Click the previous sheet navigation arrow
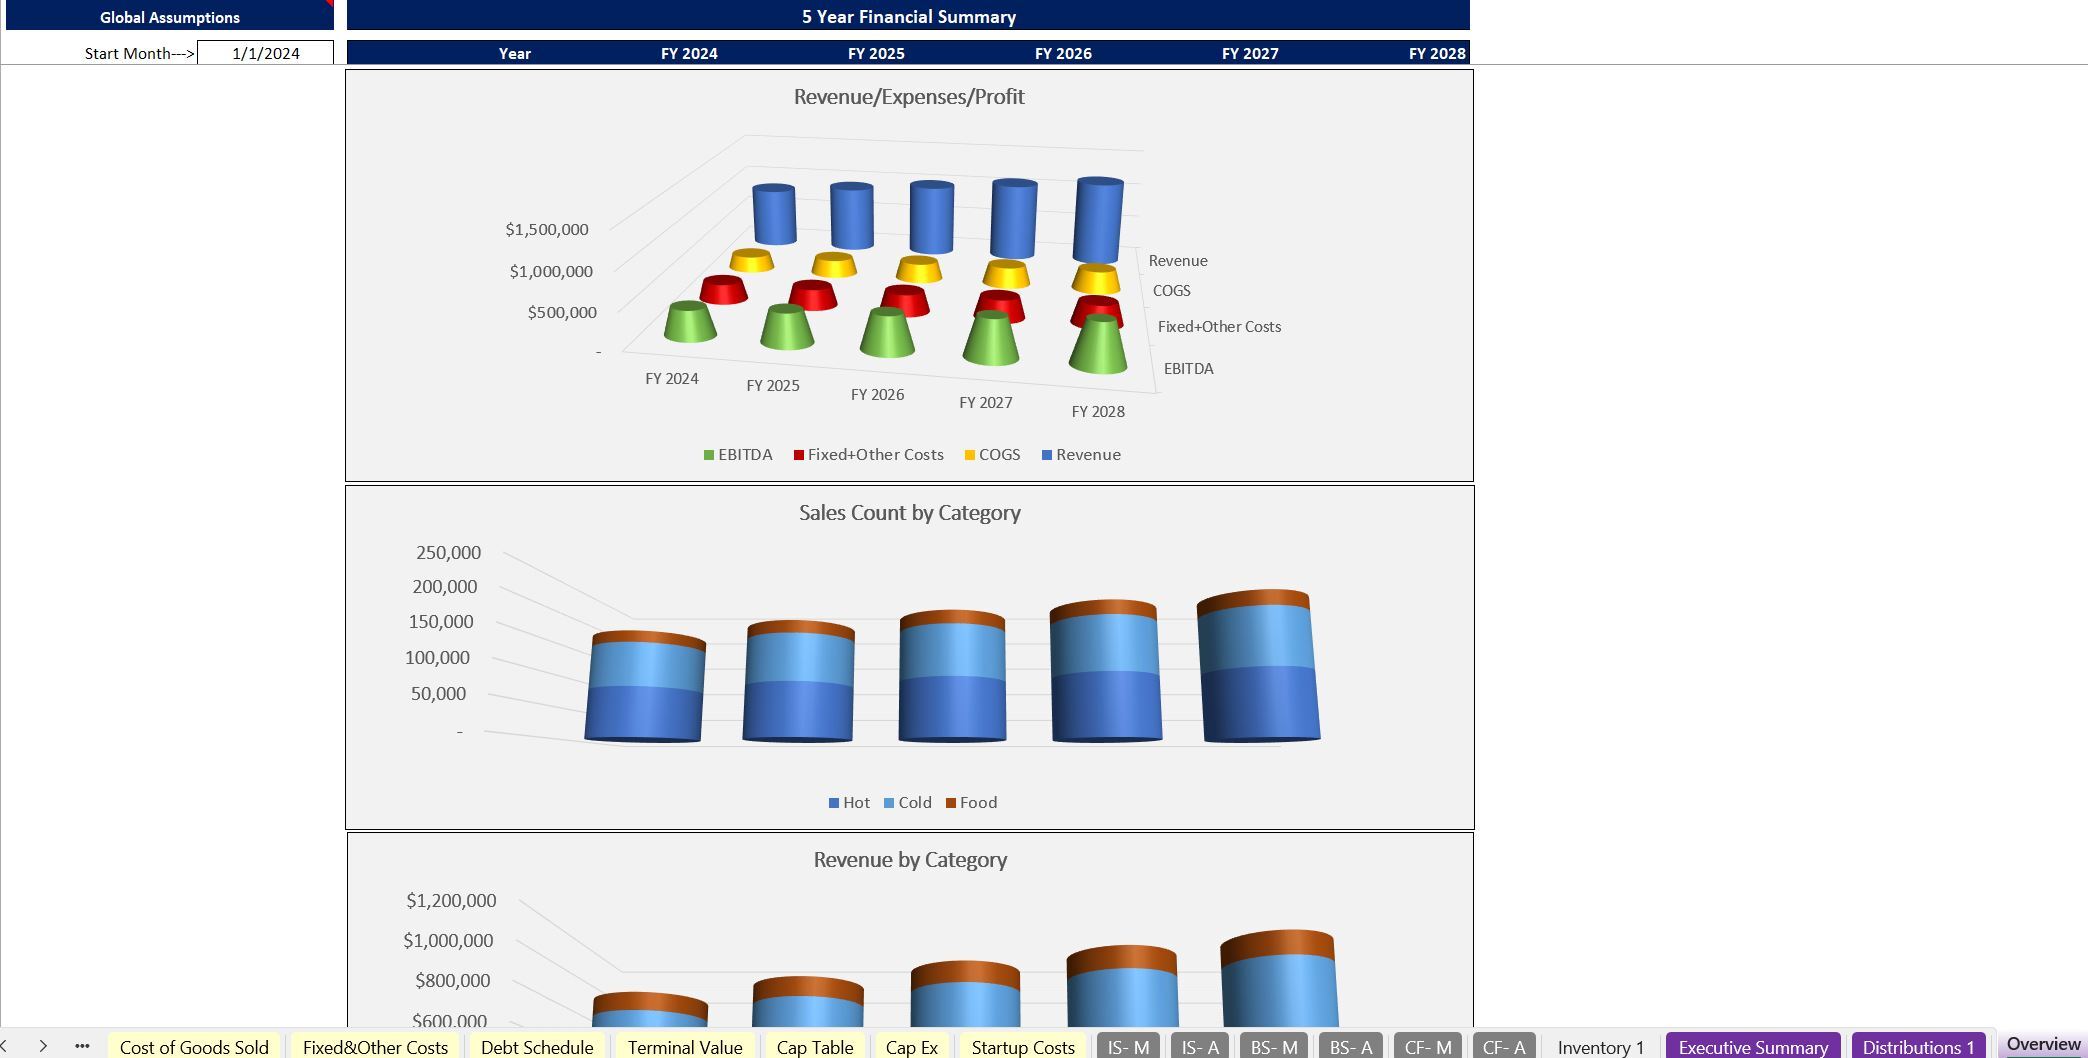Viewport: 2088px width, 1058px height. pyautogui.click(x=5, y=1046)
